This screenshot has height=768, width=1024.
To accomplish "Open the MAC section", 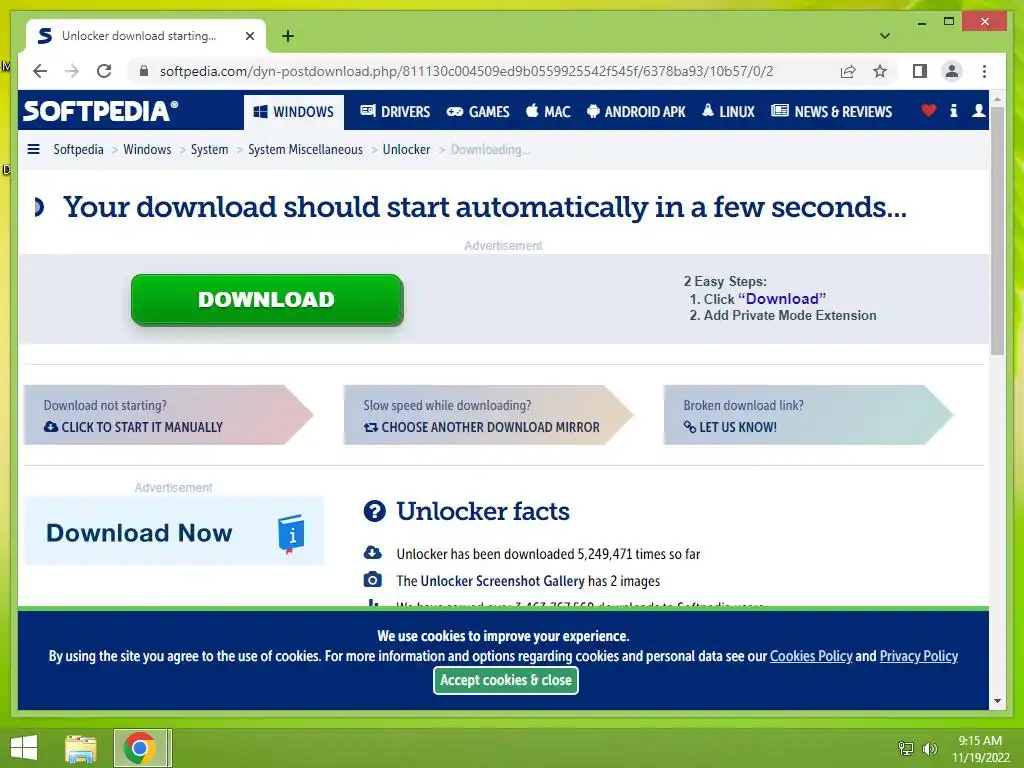I will coord(548,112).
